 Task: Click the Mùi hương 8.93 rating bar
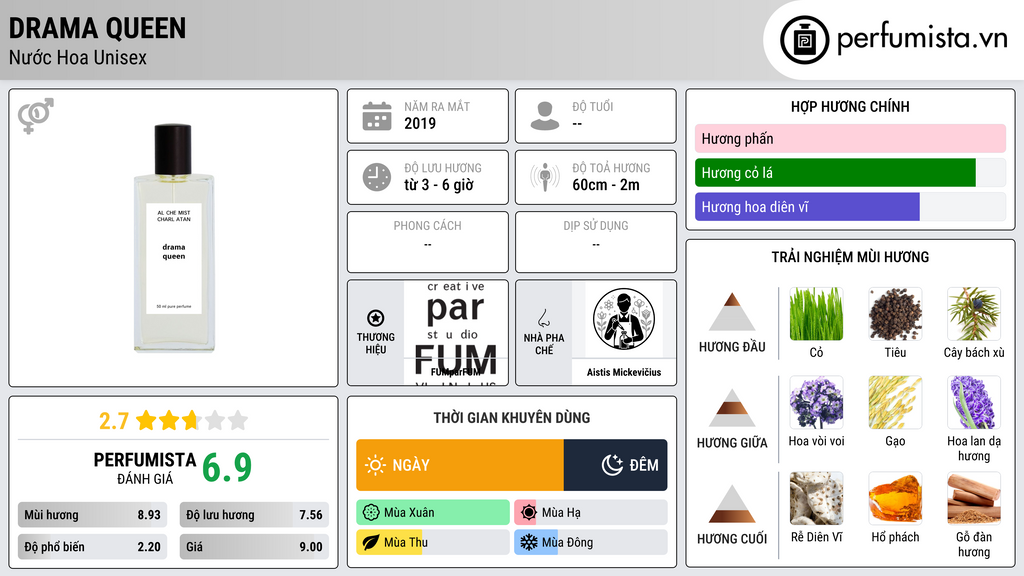92,515
